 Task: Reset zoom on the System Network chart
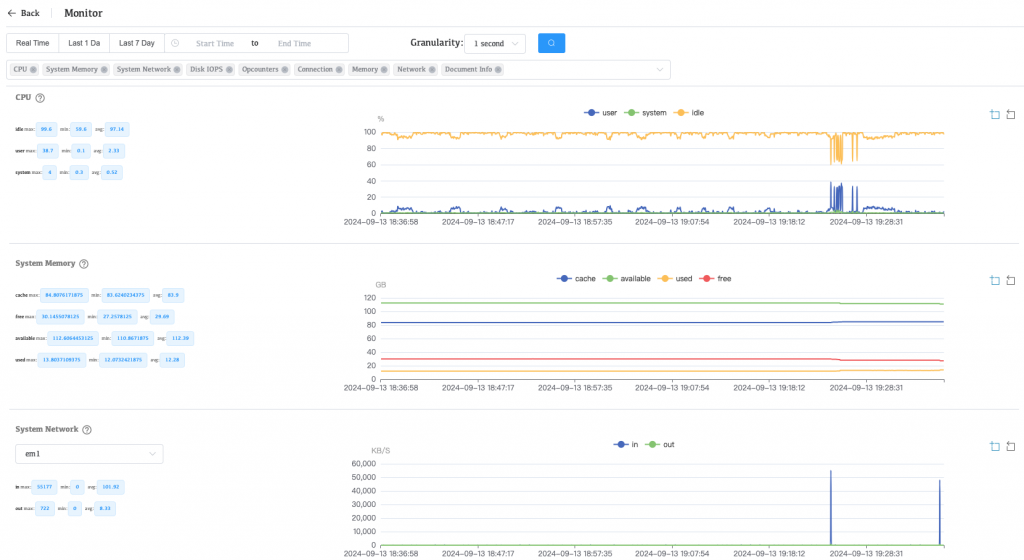(x=1010, y=447)
